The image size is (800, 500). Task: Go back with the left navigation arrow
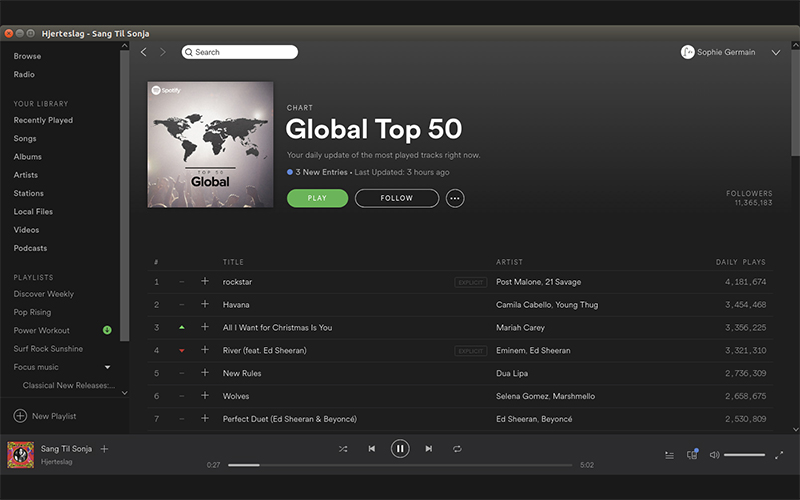click(144, 52)
